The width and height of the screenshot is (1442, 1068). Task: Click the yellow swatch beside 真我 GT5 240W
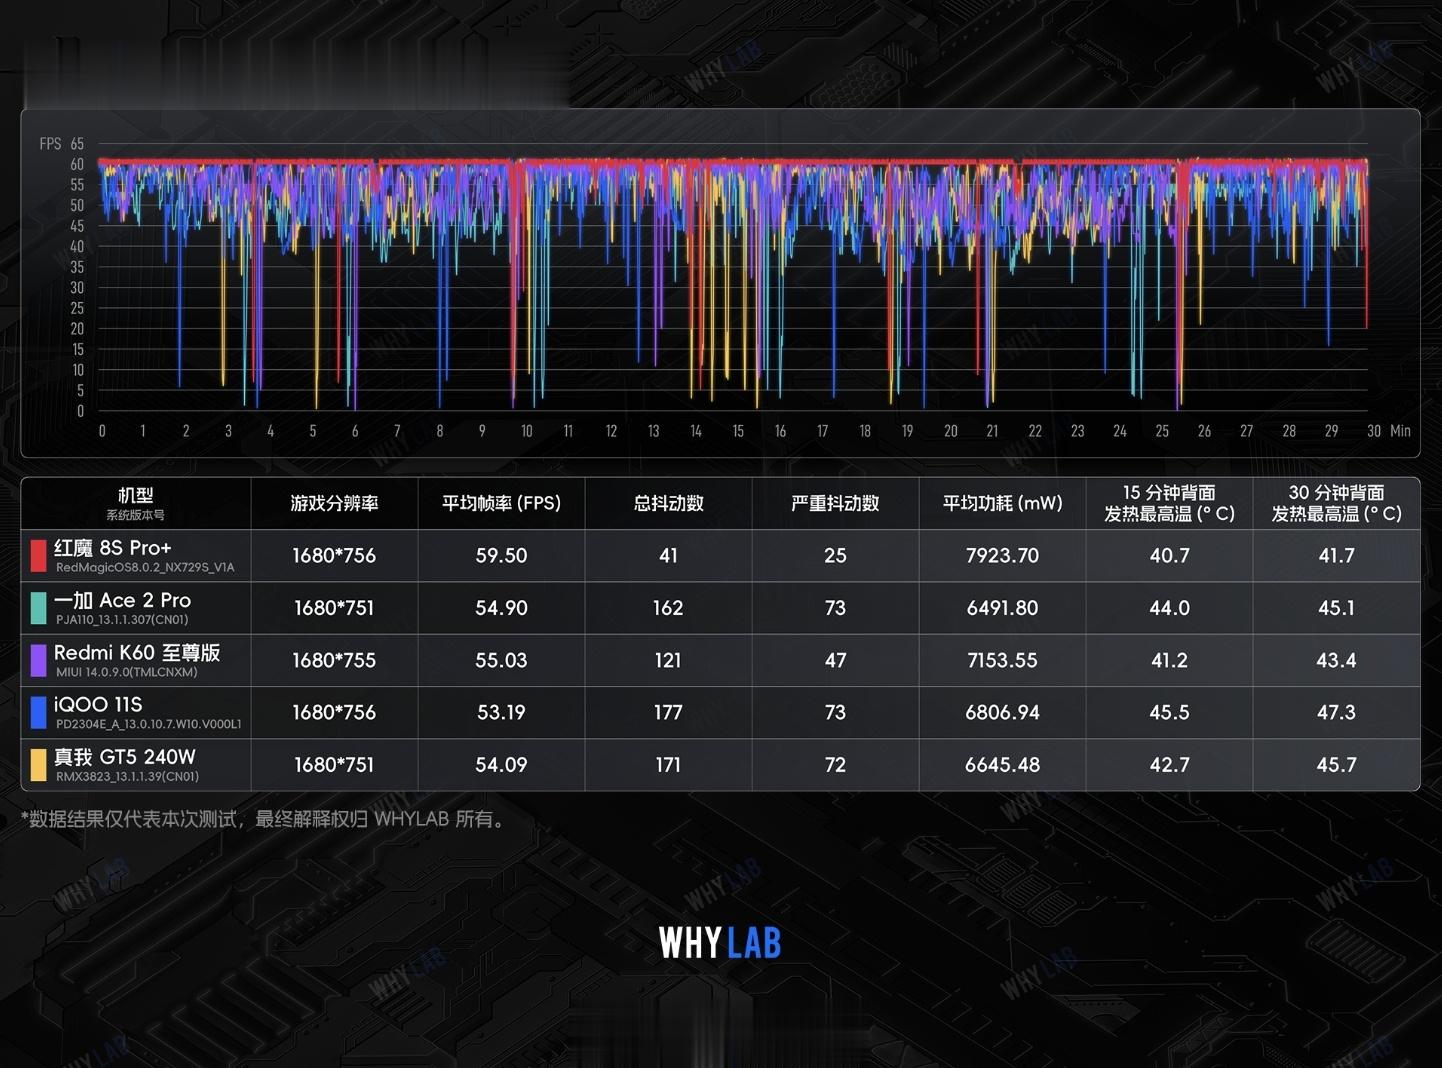point(38,765)
